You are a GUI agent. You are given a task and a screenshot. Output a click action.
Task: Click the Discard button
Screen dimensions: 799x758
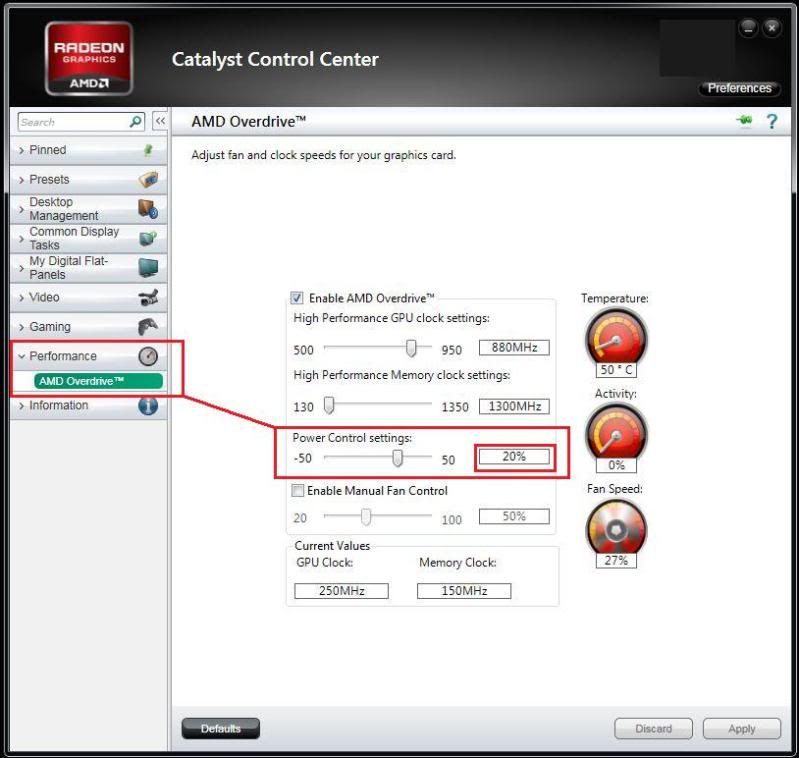[653, 728]
